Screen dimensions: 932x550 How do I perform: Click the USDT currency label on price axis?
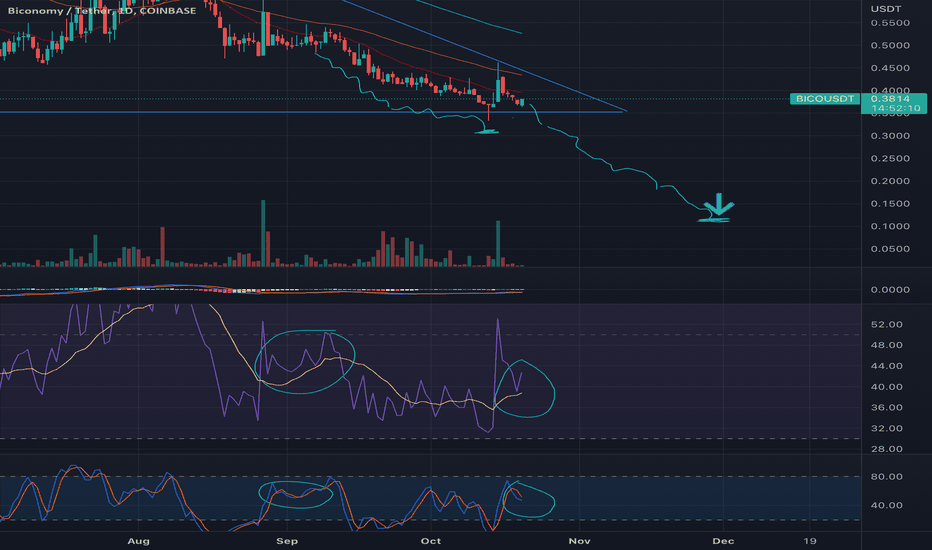886,8
